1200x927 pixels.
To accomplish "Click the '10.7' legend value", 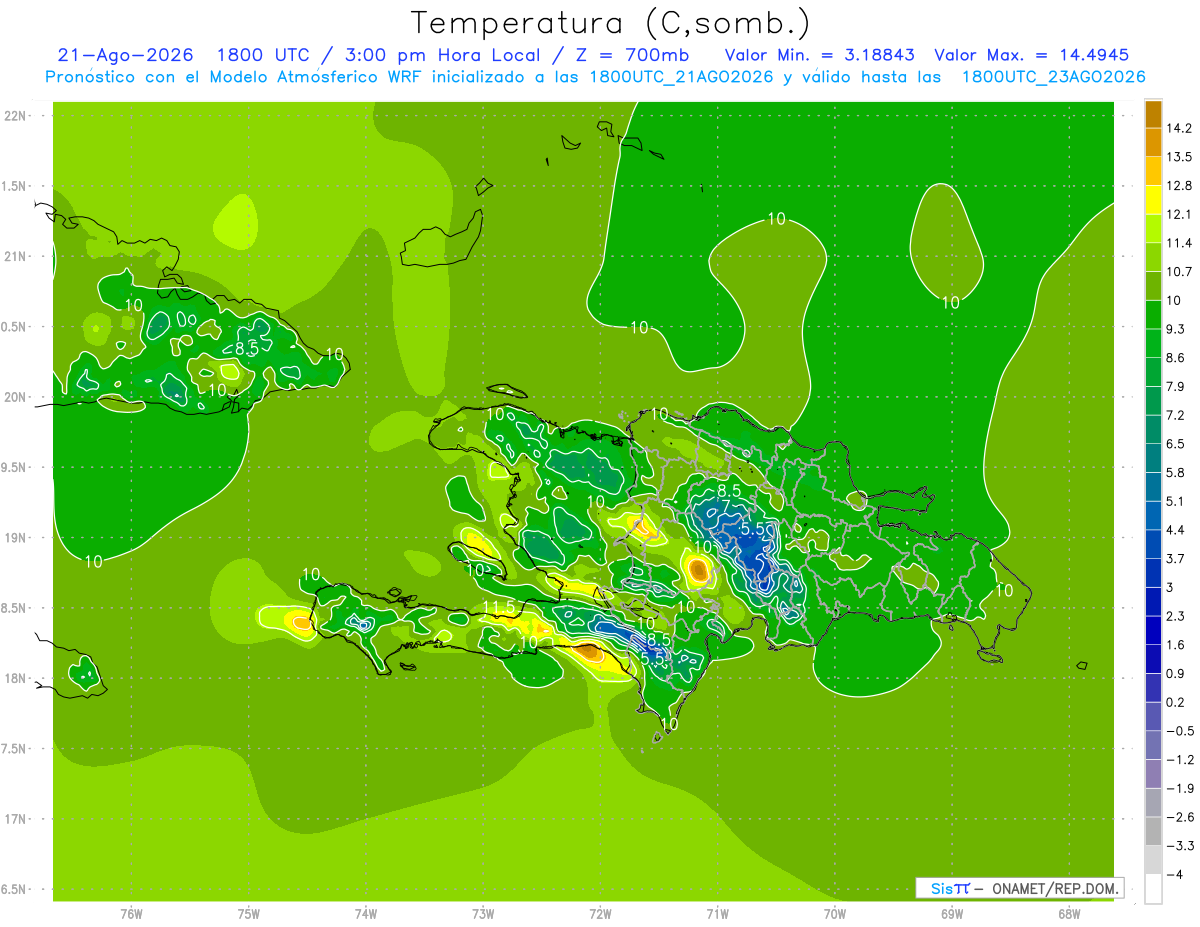I will tap(1178, 272).
